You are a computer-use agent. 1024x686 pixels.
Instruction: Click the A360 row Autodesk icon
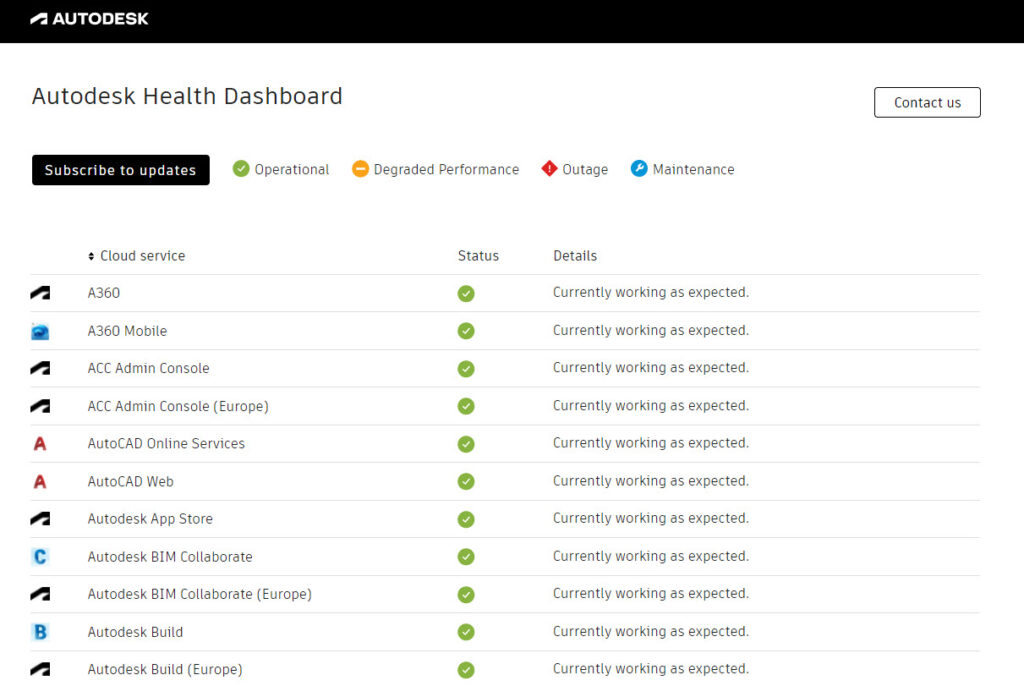pos(40,293)
